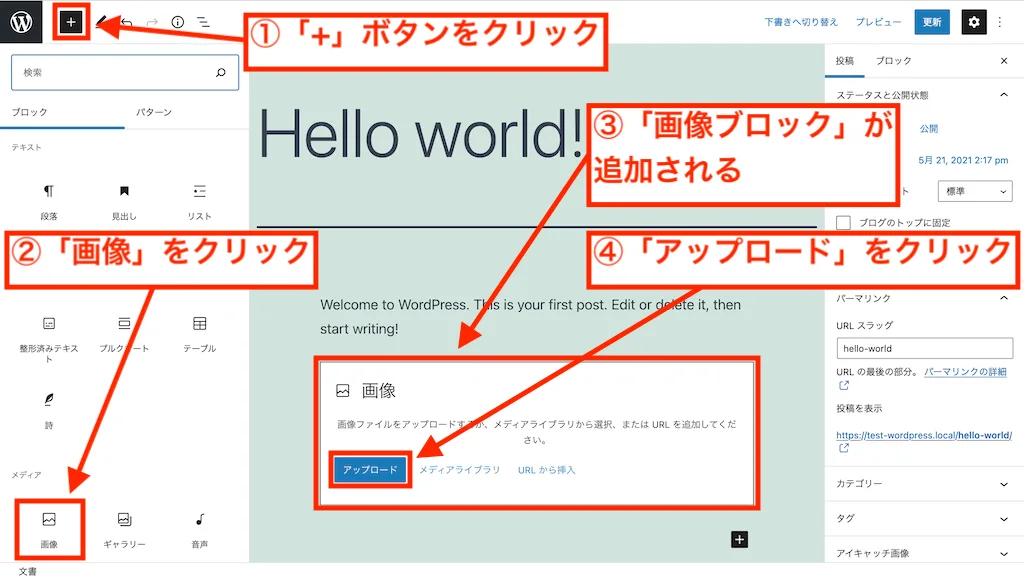The width and height of the screenshot is (1024, 580).
Task: Collapse the パーマリンク panel
Action: [x=920, y=297]
